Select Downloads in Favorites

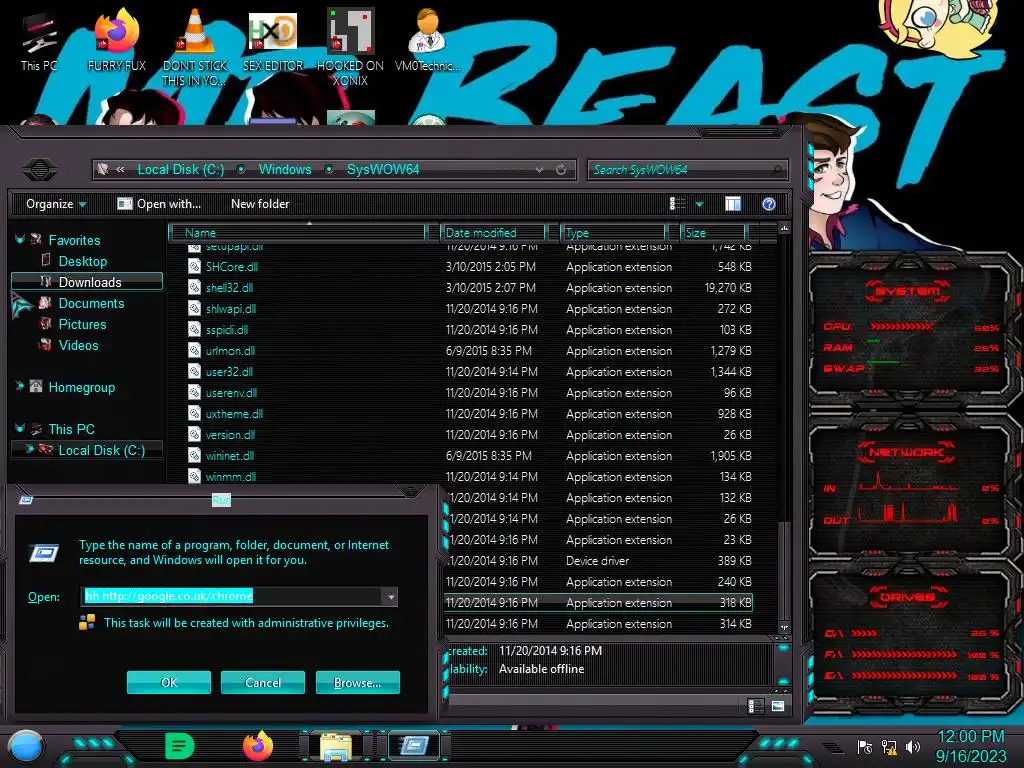tap(87, 282)
